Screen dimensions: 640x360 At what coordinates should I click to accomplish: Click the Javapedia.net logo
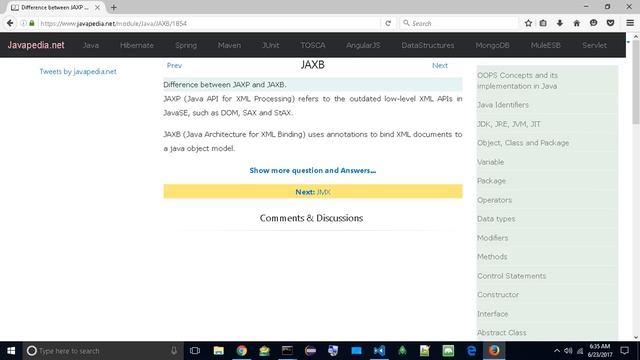click(36, 45)
